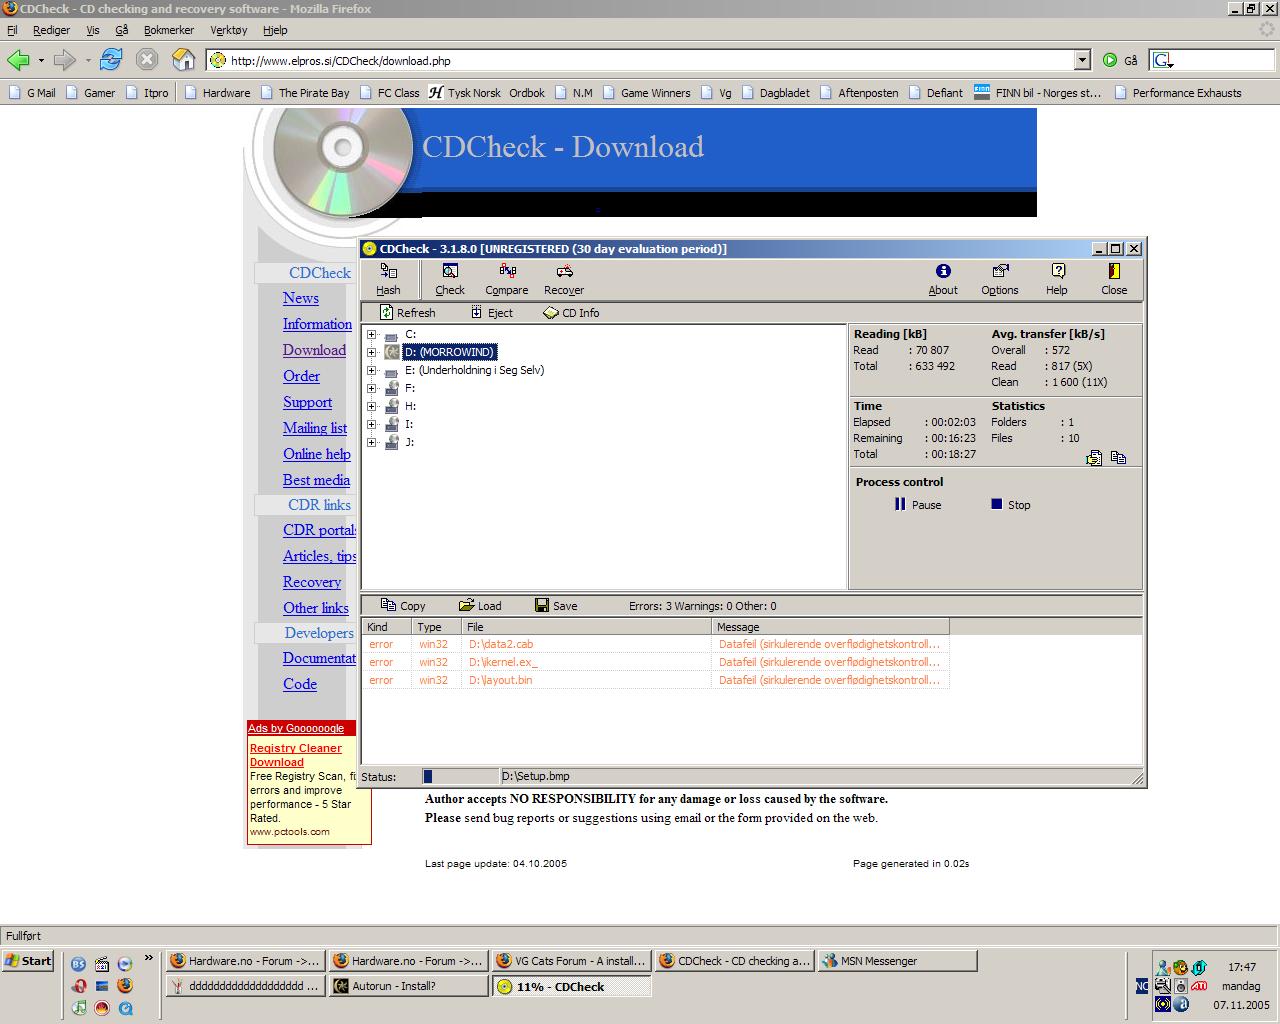Stop the CDCheck process
This screenshot has width=1280, height=1024.
[1010, 505]
